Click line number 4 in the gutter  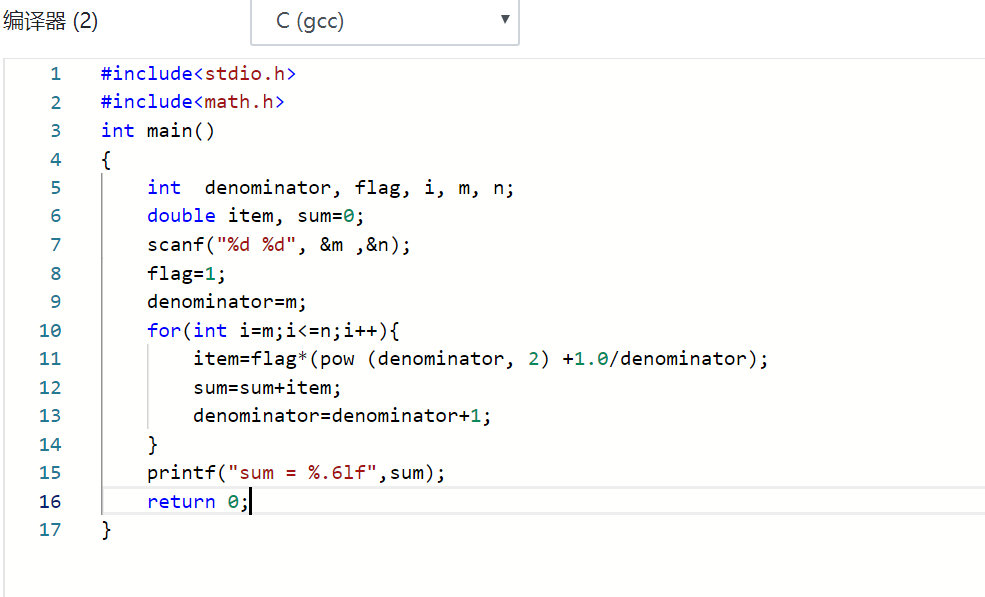pyautogui.click(x=56, y=160)
